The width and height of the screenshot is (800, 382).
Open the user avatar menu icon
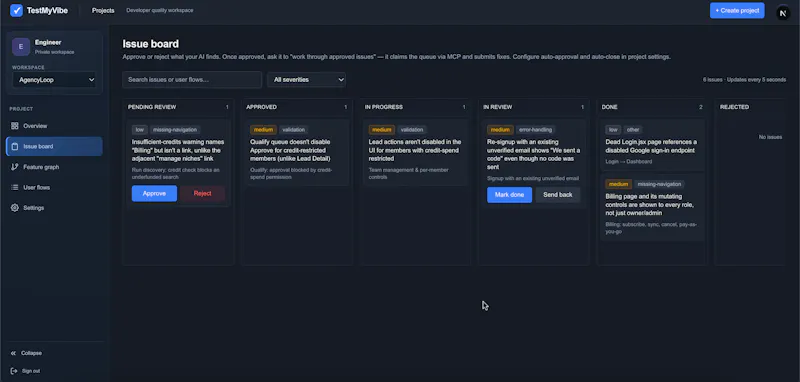click(x=783, y=13)
